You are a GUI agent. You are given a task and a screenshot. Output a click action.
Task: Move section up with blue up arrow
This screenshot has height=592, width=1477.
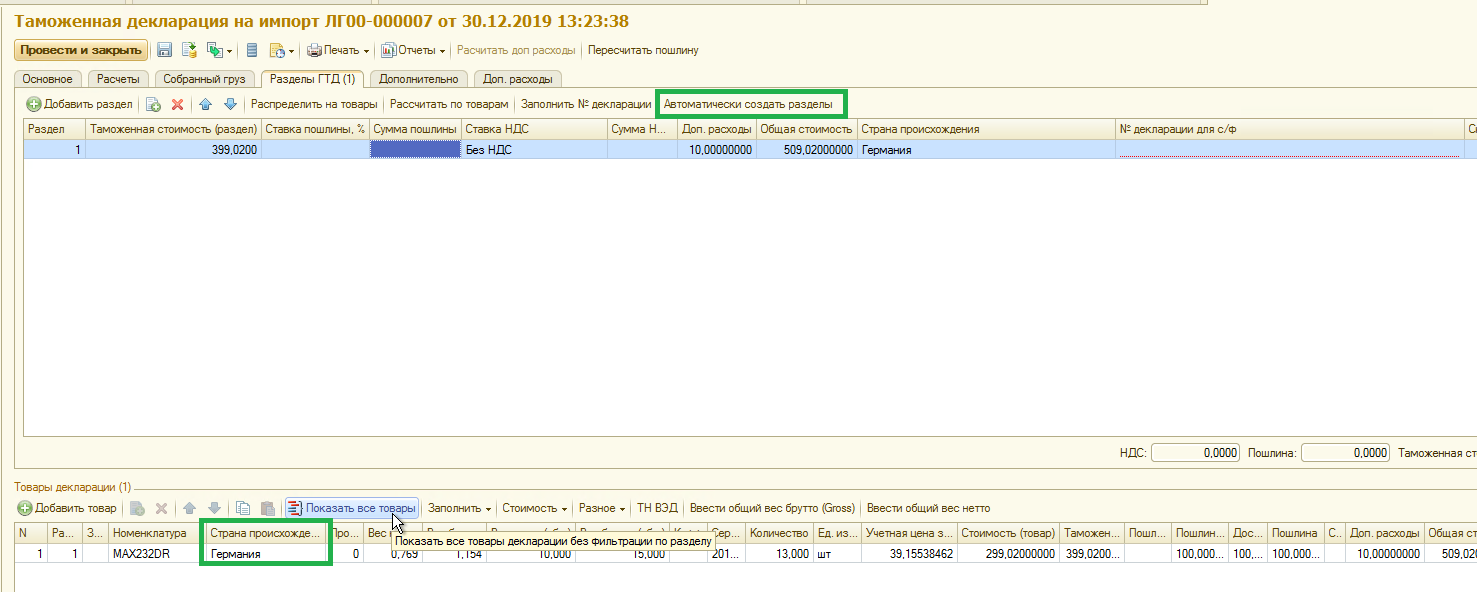click(x=206, y=104)
